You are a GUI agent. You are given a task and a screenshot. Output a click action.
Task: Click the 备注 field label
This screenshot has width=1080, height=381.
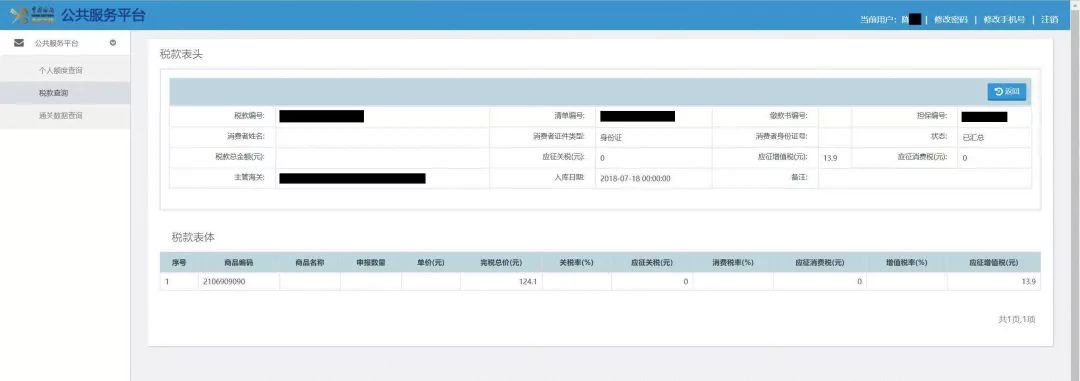800,178
